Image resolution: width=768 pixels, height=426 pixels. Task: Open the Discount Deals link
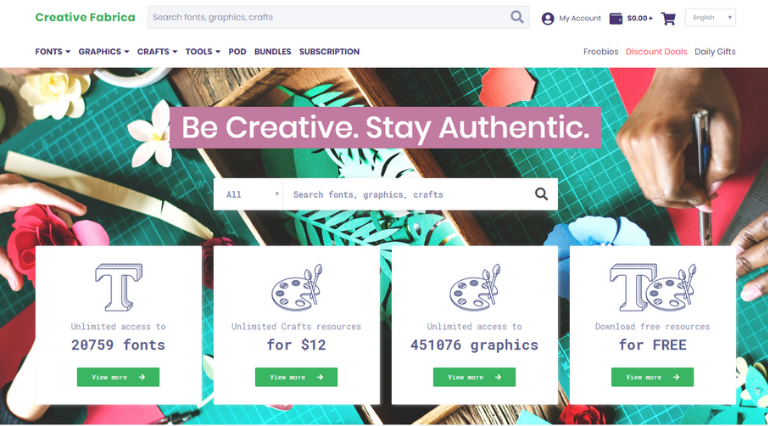656,51
